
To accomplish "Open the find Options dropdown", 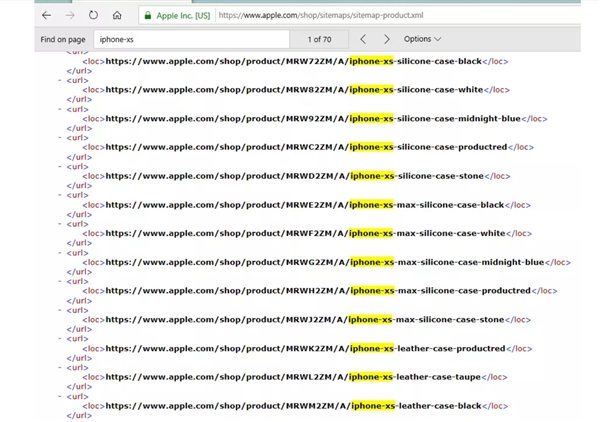I will tap(422, 39).
